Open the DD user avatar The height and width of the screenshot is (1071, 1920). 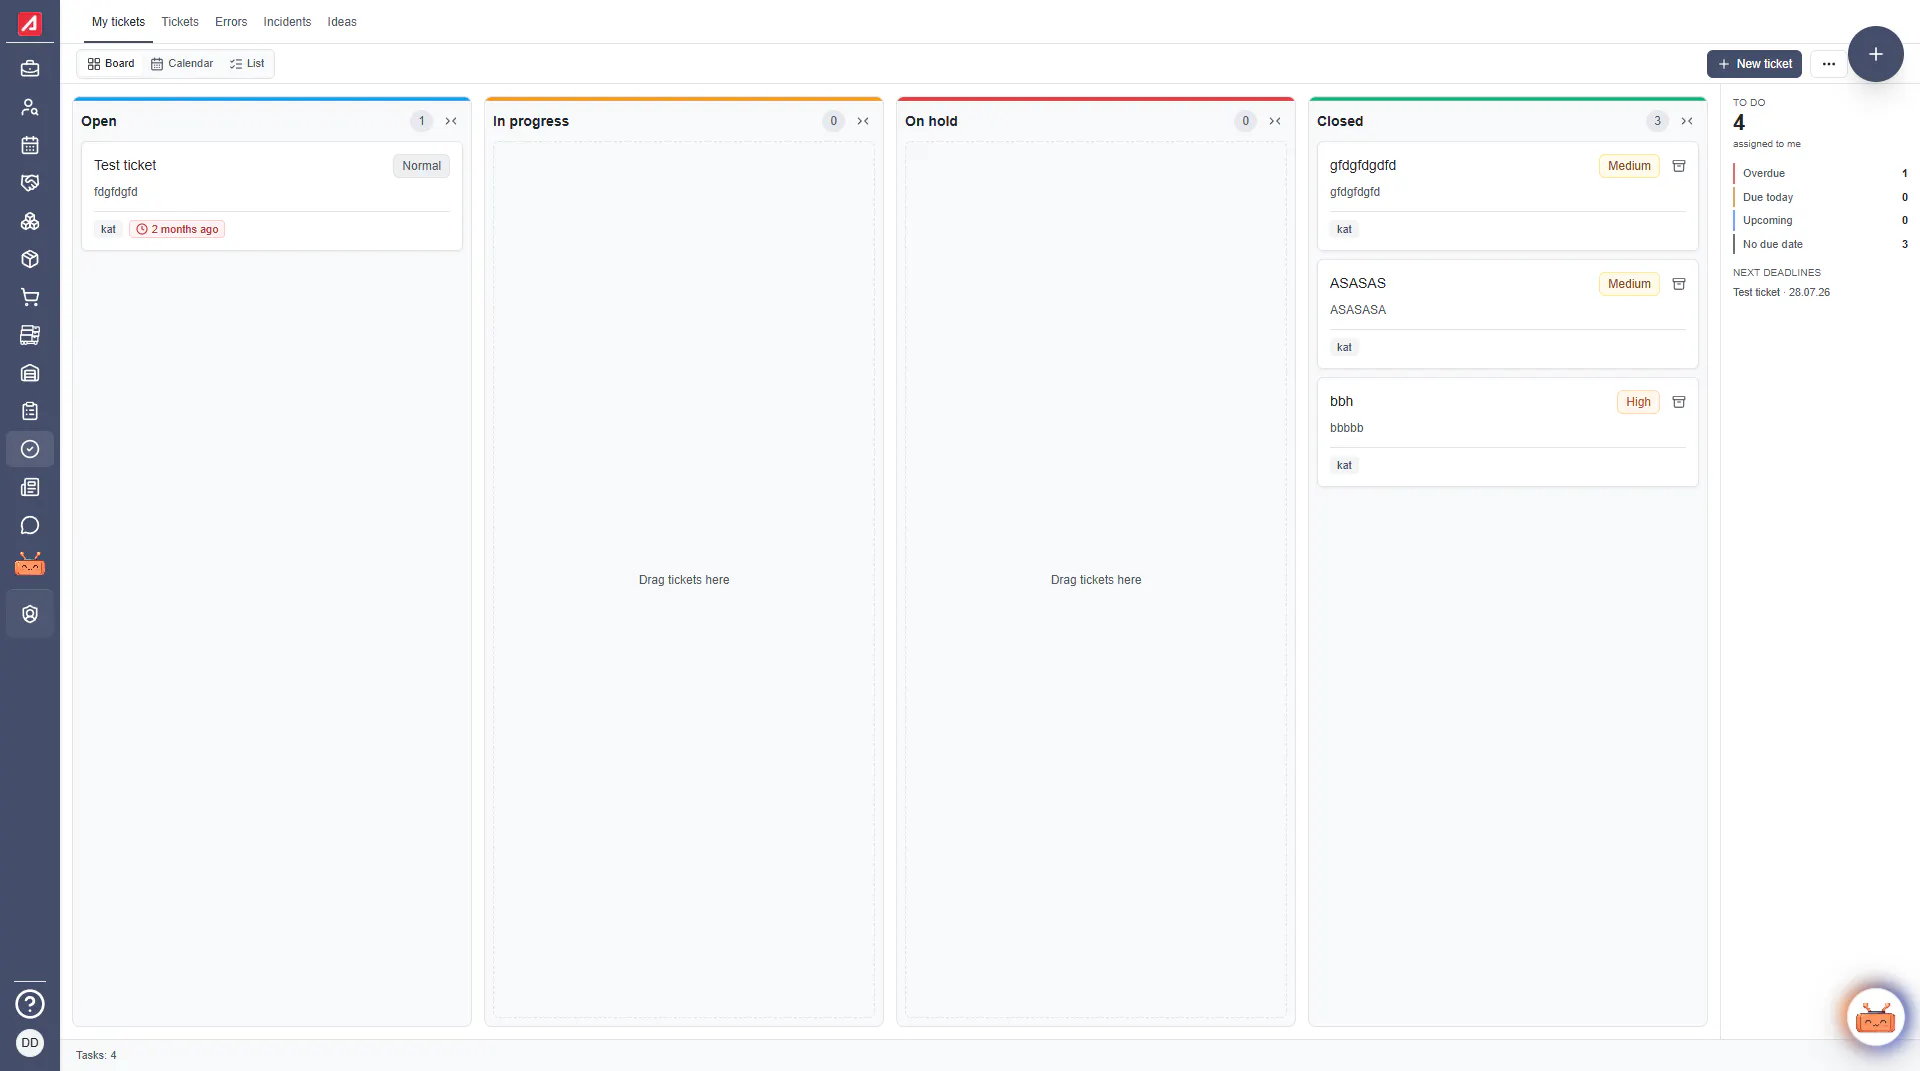pos(30,1043)
